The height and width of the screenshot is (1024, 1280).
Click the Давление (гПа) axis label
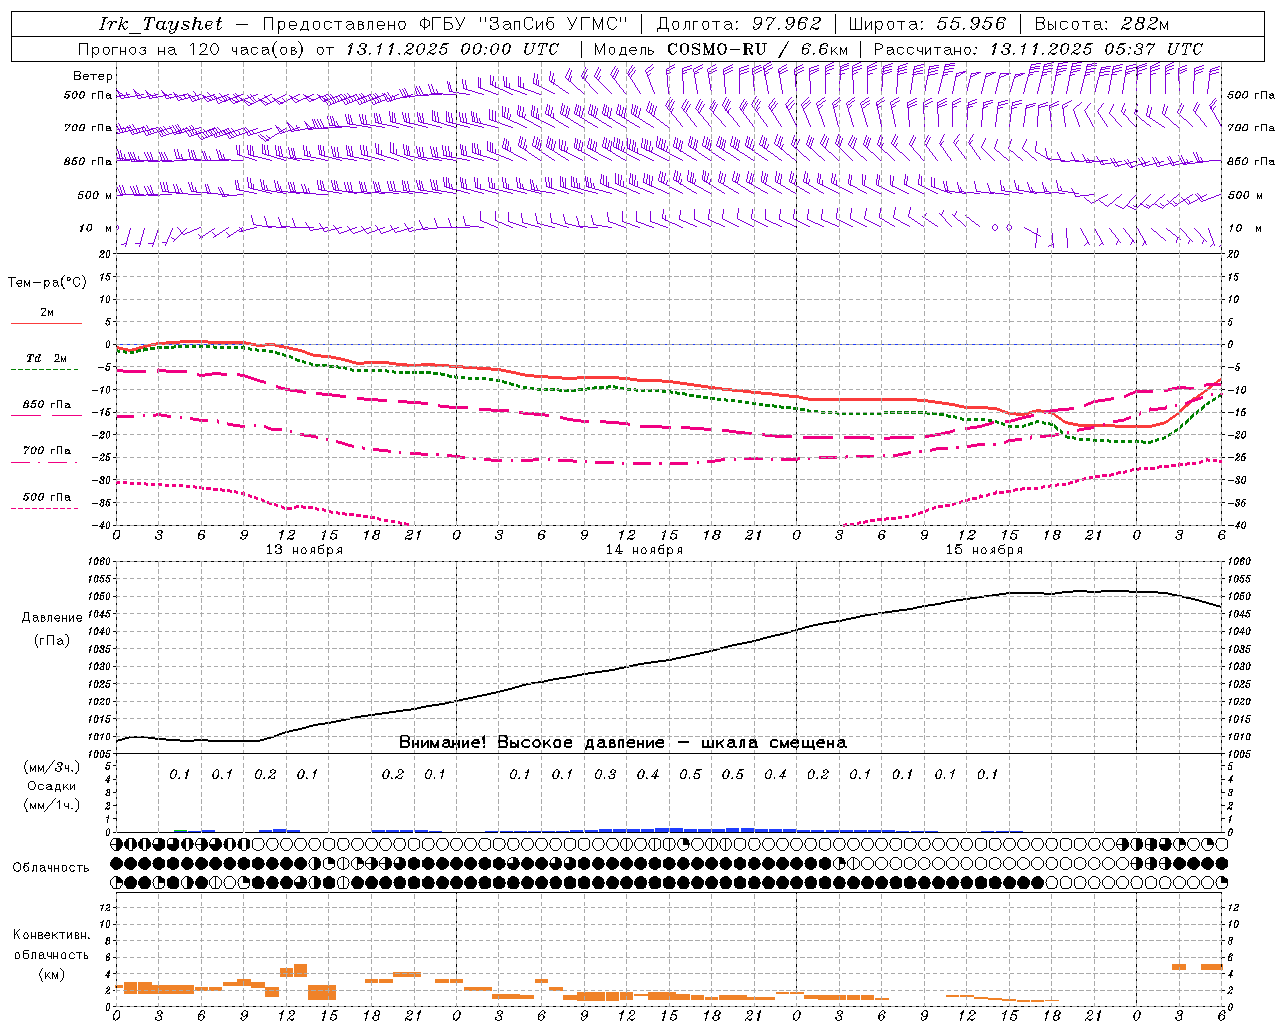pyautogui.click(x=52, y=629)
